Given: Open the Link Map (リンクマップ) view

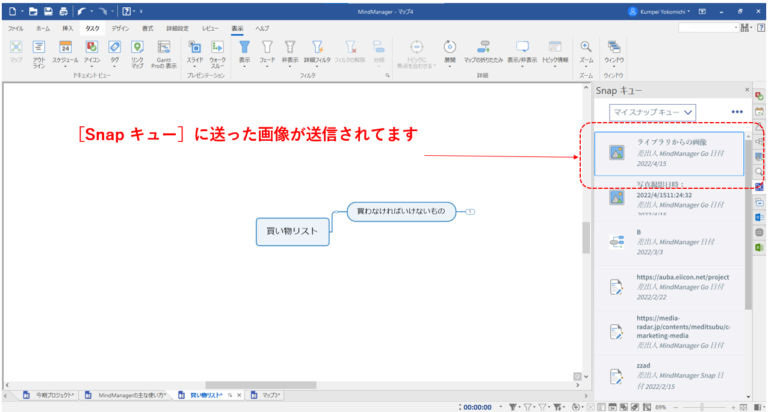Looking at the screenshot, I should coord(138,53).
